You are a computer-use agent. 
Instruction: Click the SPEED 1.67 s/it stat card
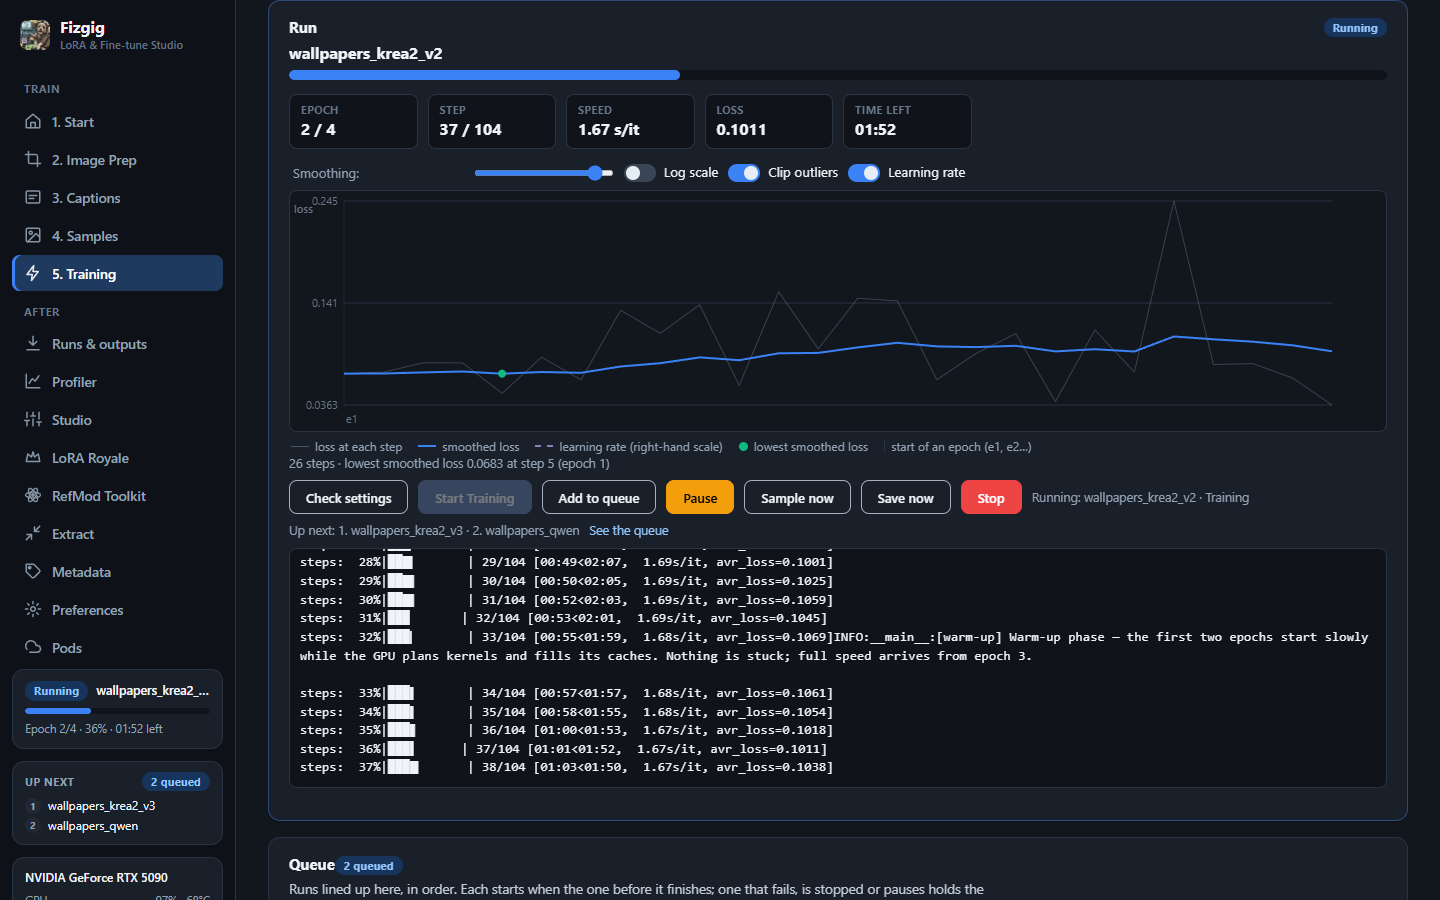coord(630,121)
